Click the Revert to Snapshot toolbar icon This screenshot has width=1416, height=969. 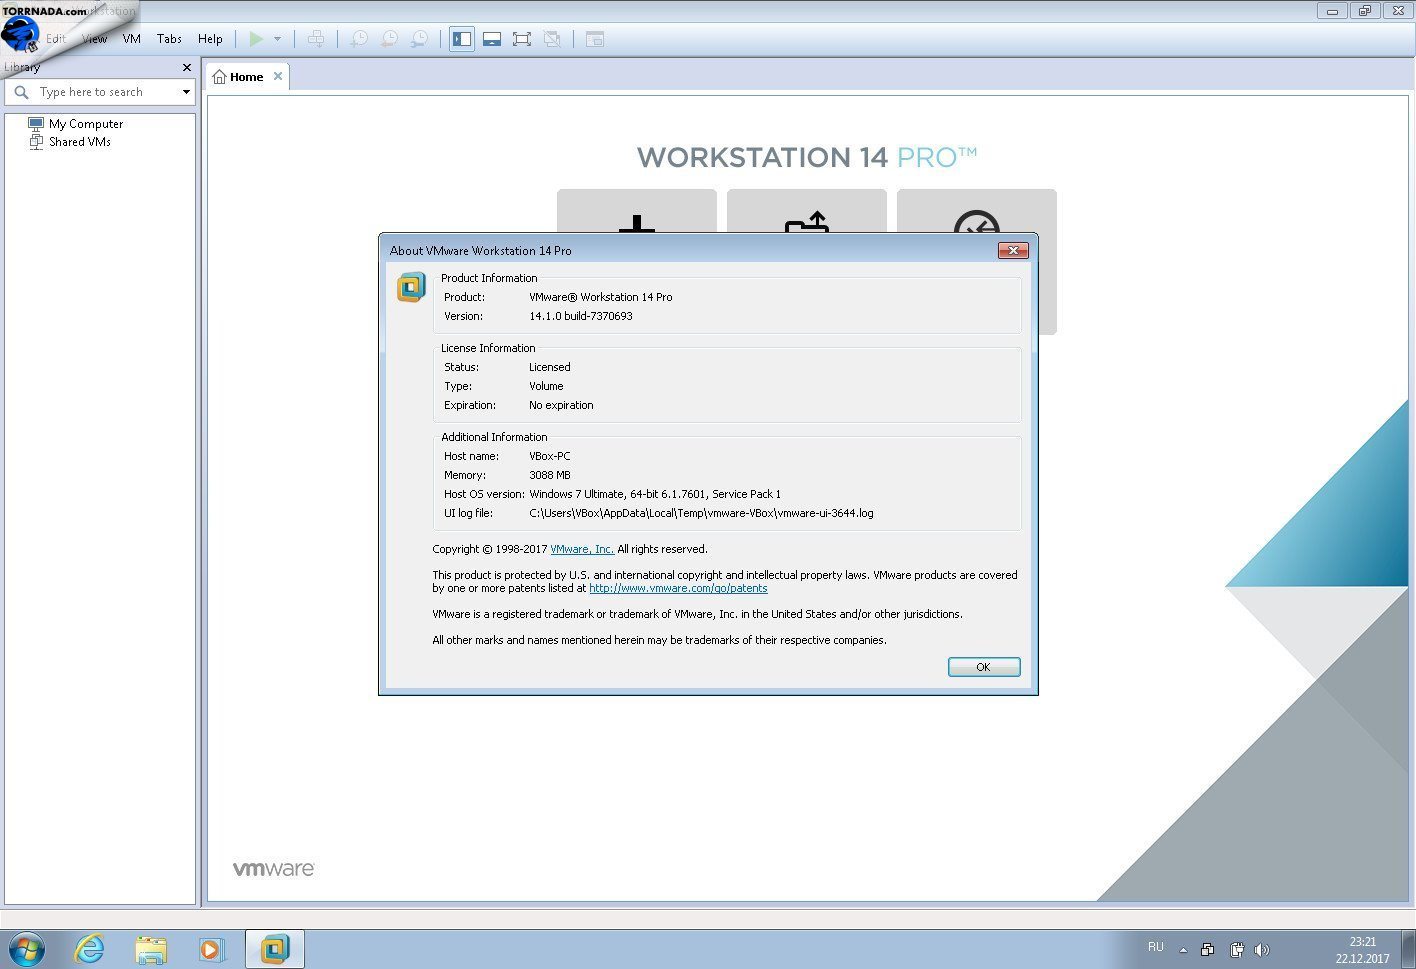click(x=389, y=39)
